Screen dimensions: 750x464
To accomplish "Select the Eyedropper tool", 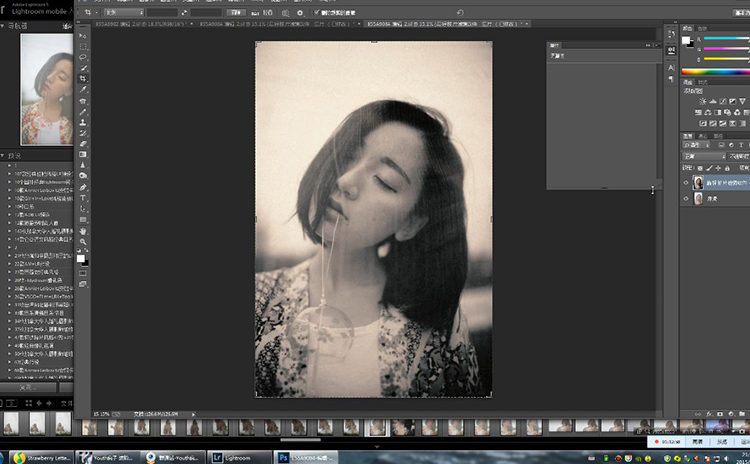I will (83, 90).
